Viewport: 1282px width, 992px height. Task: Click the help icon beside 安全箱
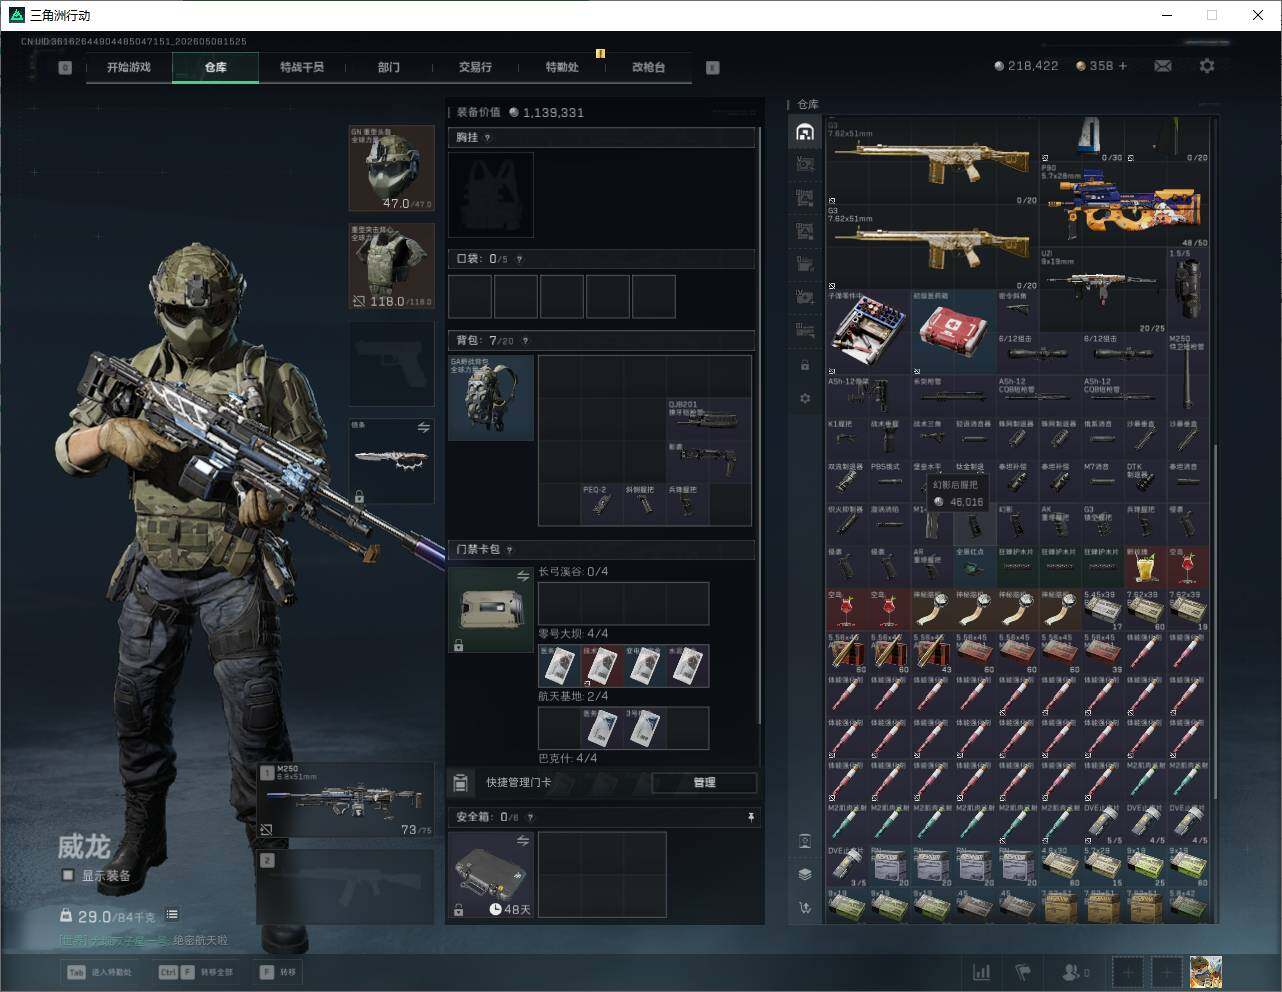click(x=530, y=817)
